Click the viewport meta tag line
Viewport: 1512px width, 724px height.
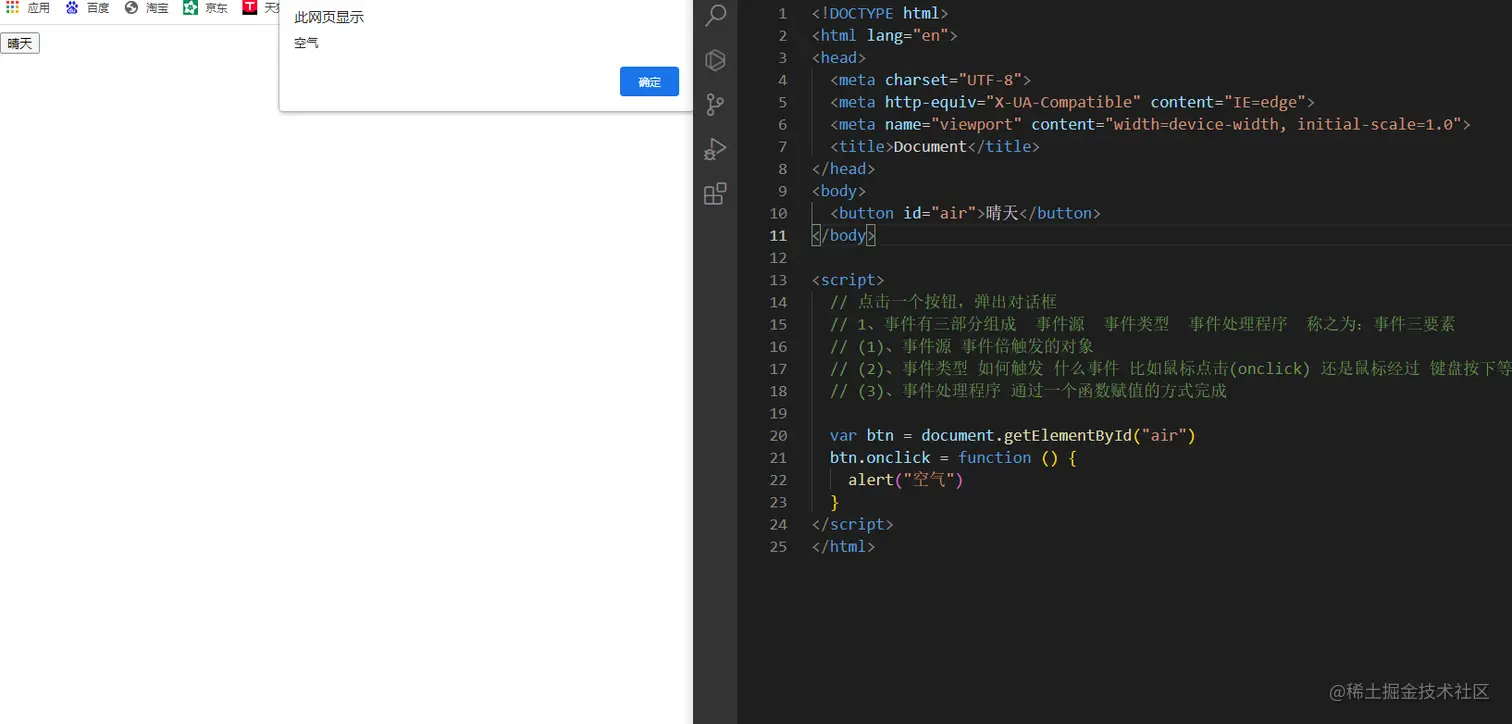coord(1150,124)
